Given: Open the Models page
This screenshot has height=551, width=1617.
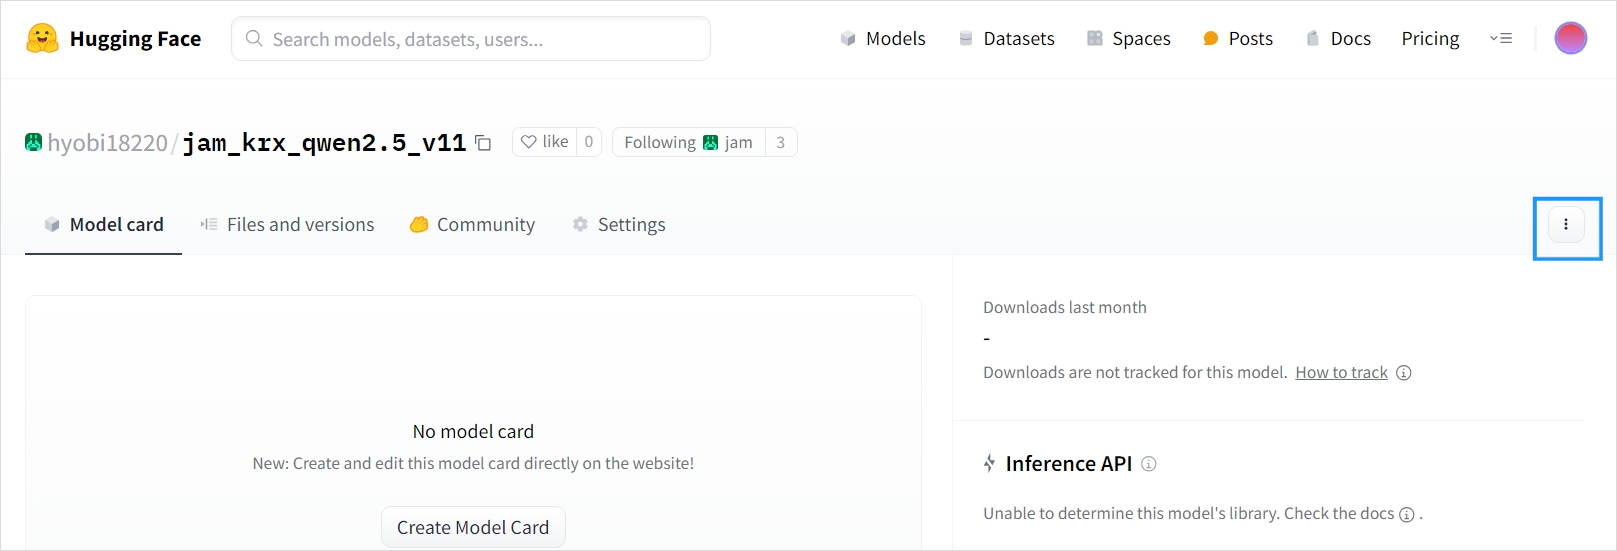Looking at the screenshot, I should point(883,39).
